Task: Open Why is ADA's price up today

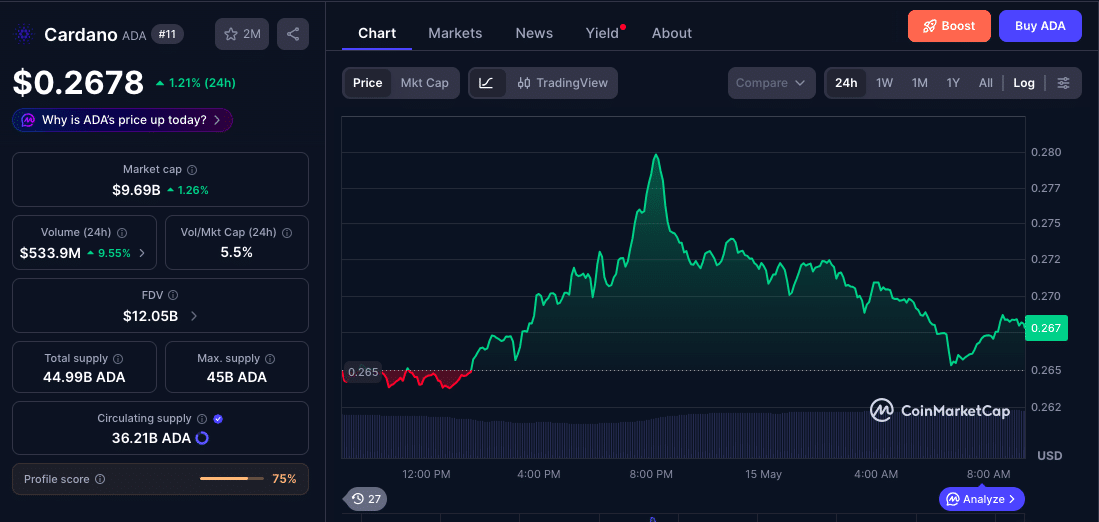Action: pos(122,120)
